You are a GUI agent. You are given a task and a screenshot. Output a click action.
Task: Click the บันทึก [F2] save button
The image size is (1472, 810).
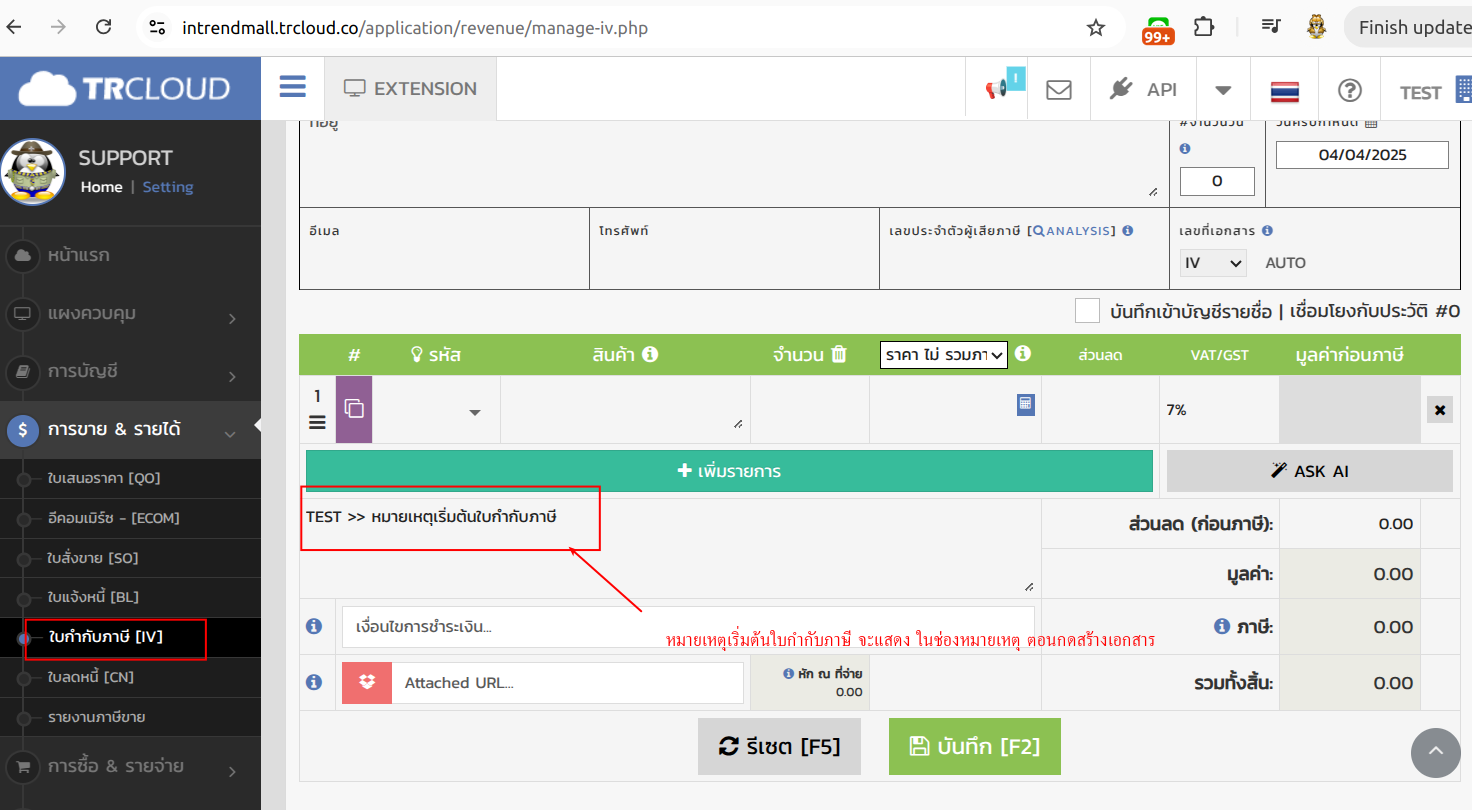click(x=974, y=746)
